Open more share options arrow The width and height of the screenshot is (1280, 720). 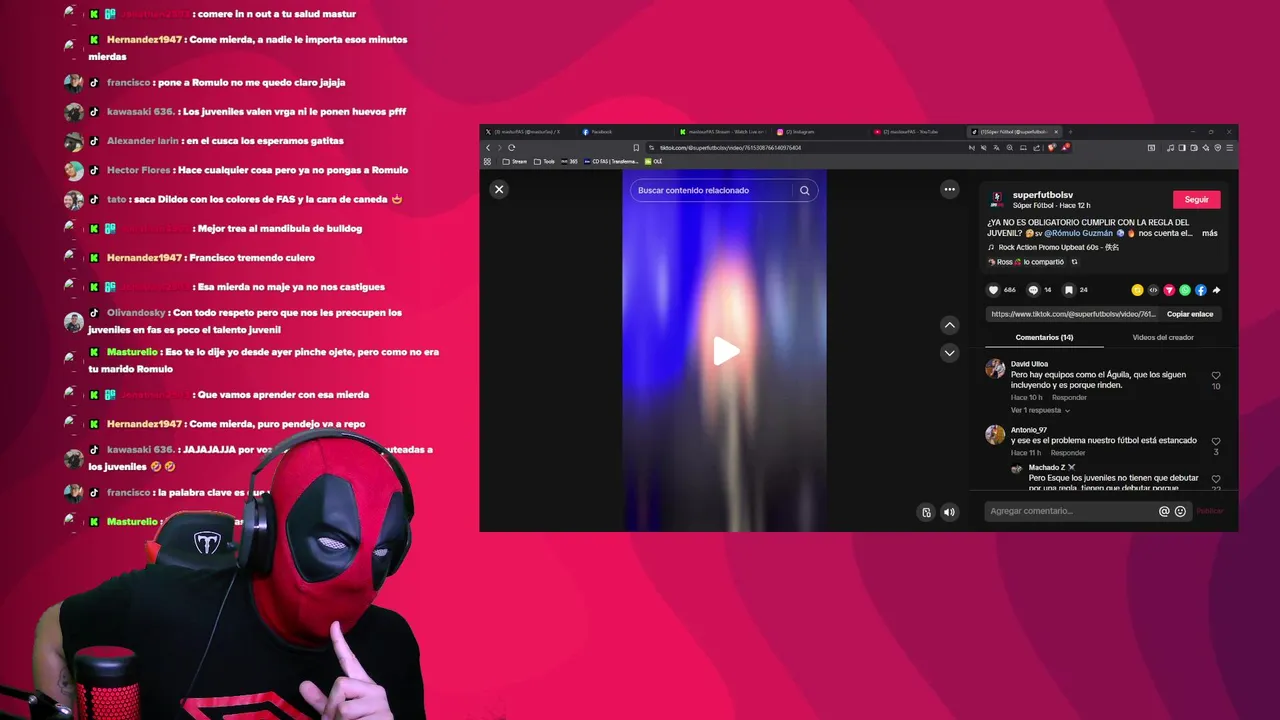(1216, 290)
